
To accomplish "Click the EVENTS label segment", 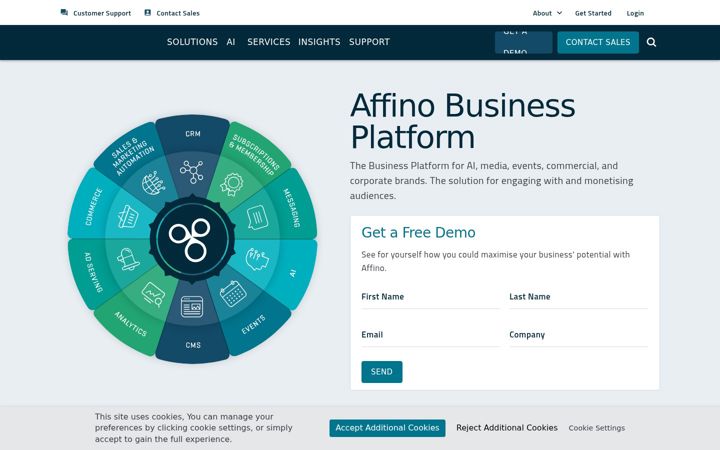I will [253, 325].
